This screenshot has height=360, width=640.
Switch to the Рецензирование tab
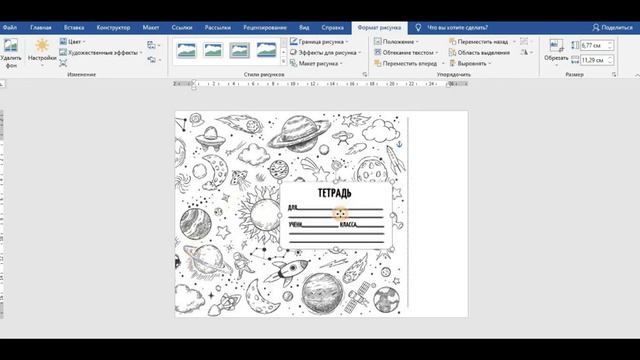pyautogui.click(x=264, y=28)
